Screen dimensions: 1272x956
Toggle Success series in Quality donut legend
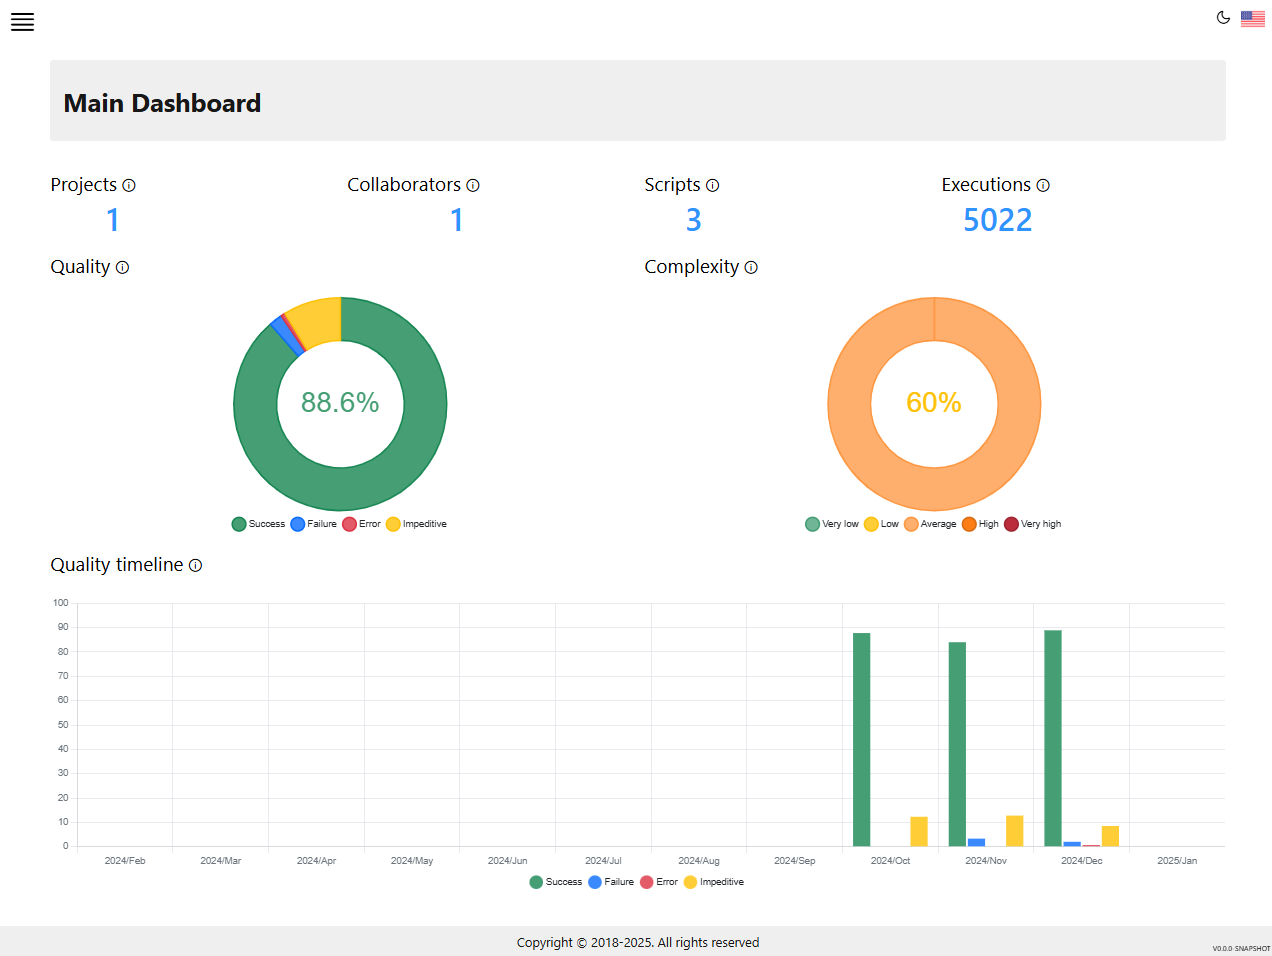258,524
